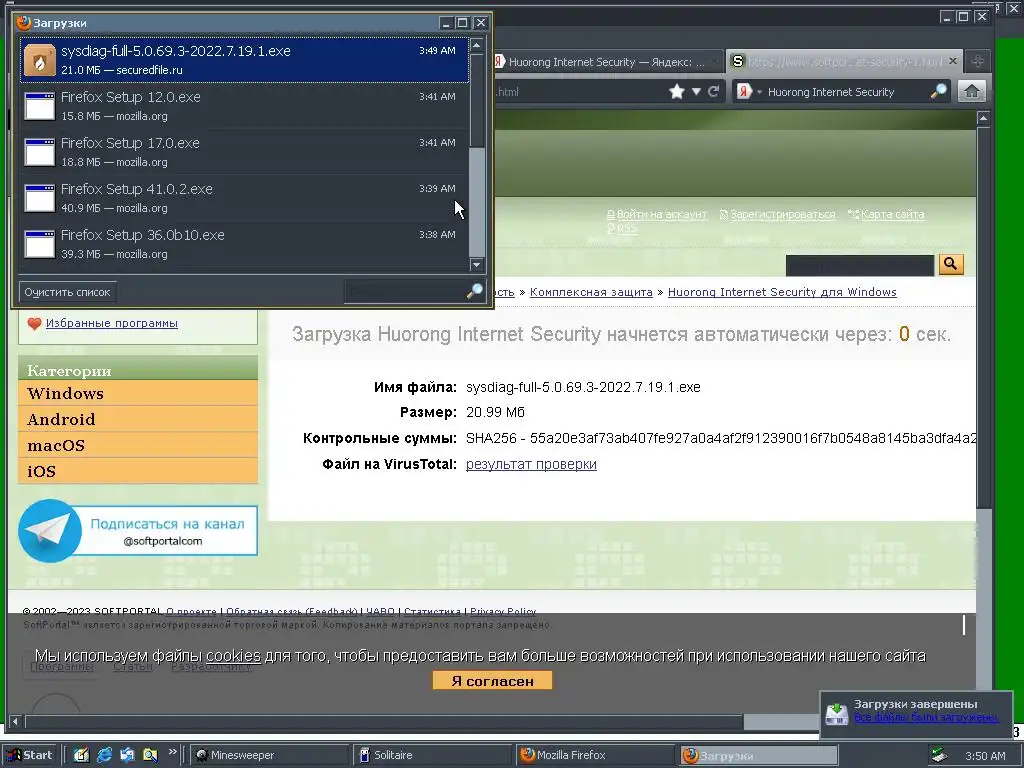Switch to Mozilla Firefox taskbar button
This screenshot has height=768, width=1024.
[595, 755]
